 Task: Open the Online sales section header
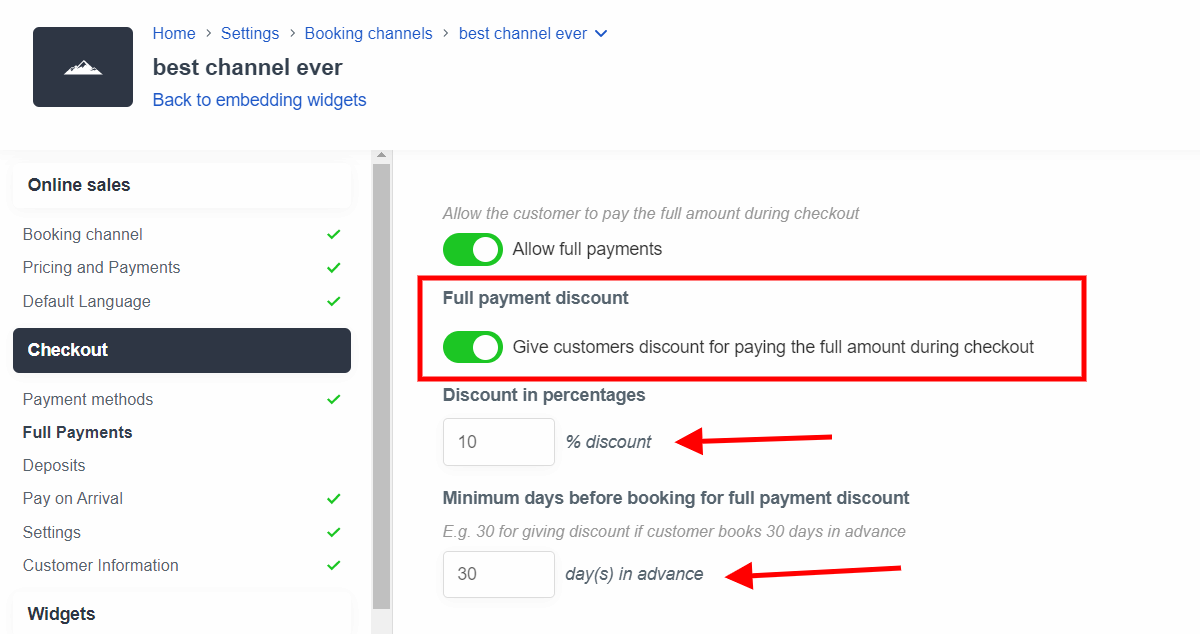[182, 185]
